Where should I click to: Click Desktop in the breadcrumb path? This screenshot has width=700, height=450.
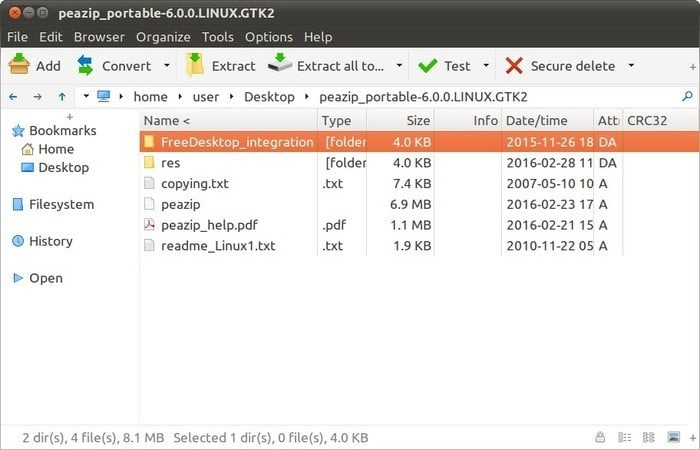point(269,97)
